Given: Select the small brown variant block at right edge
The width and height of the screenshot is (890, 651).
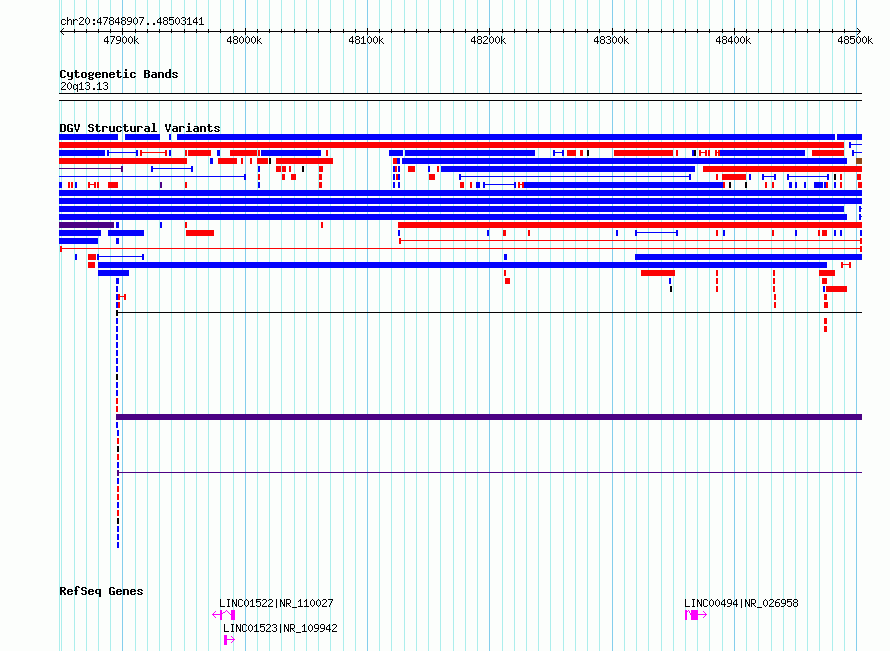Looking at the screenshot, I should 859,161.
